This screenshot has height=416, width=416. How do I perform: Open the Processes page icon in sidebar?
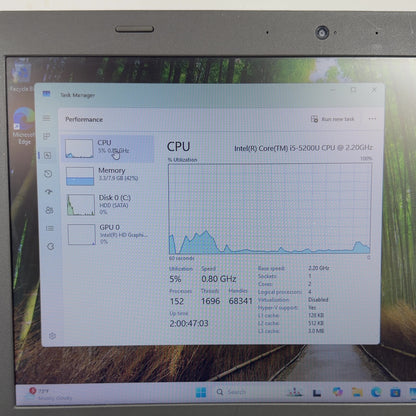pos(47,136)
